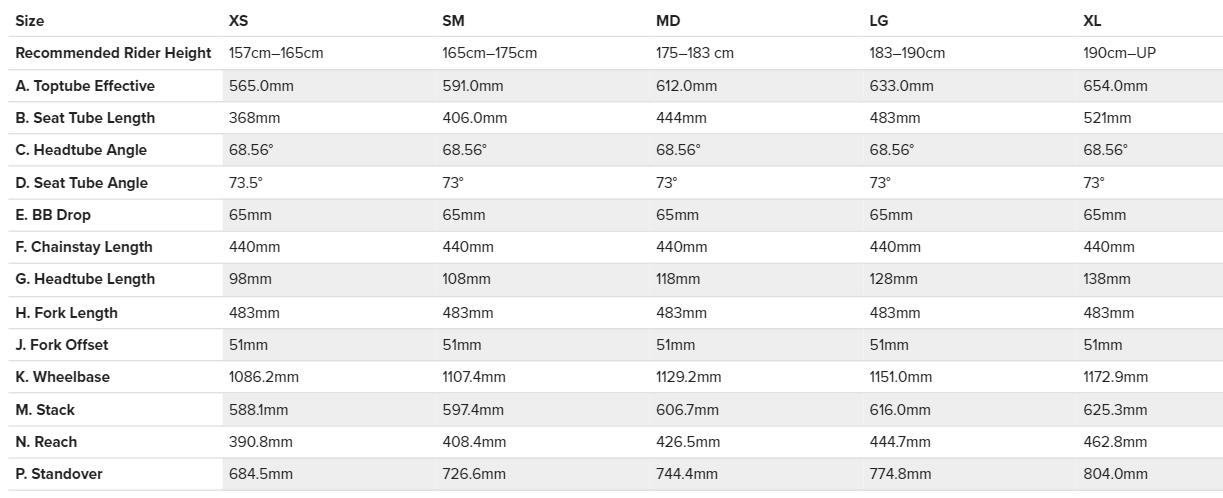Click the 444.7mm reach value
This screenshot has width=1223, height=498.
click(x=901, y=442)
